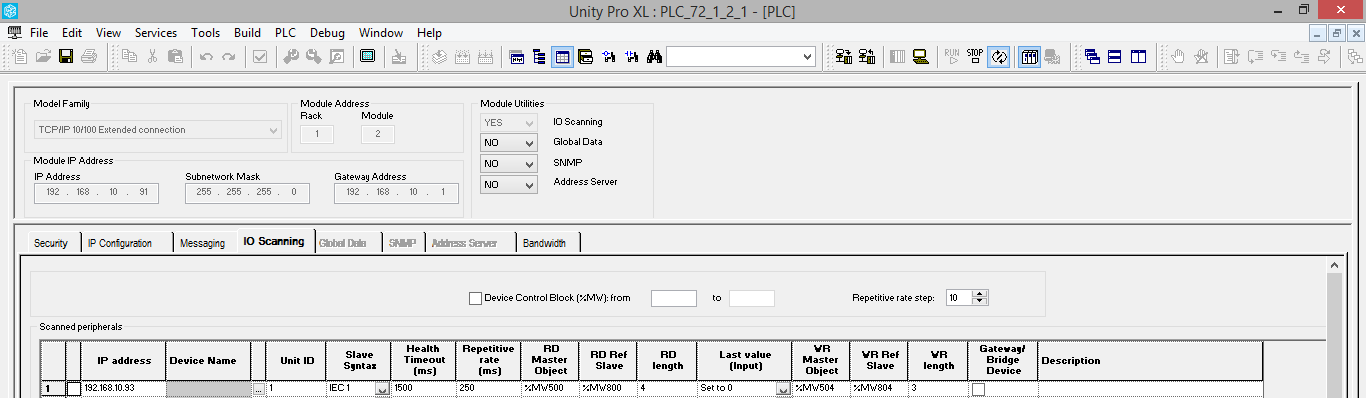The width and height of the screenshot is (1366, 398).
Task: Click the Open project folder icon
Action: (43, 57)
